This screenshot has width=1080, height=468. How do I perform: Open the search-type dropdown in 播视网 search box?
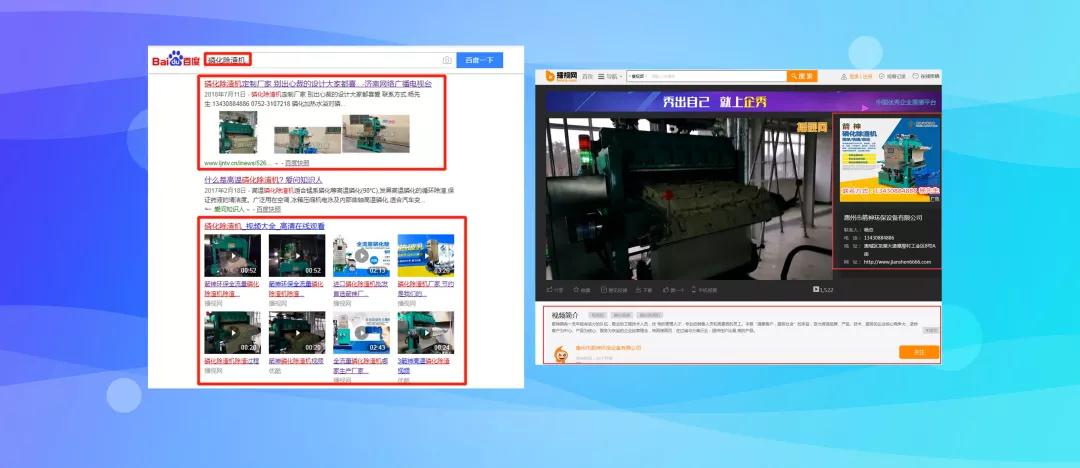[636, 76]
